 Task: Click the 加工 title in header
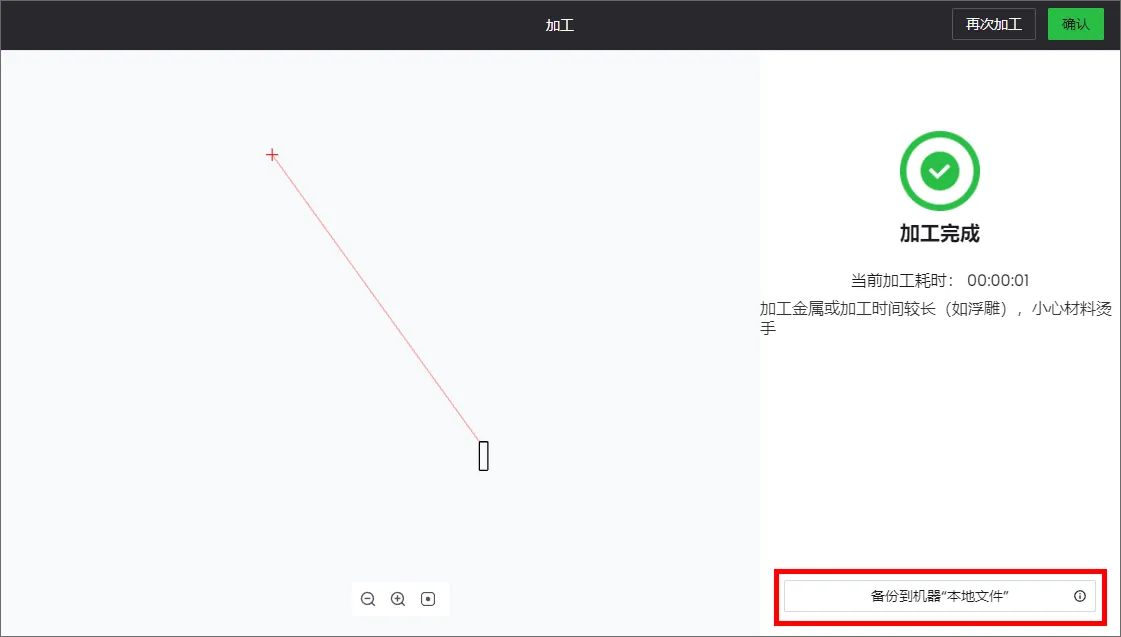coord(560,25)
